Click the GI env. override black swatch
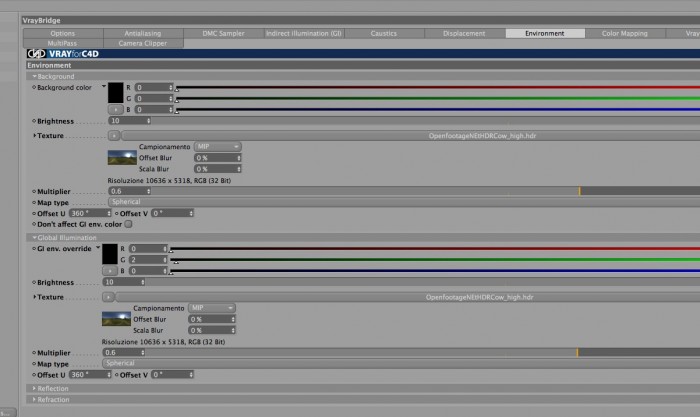Viewport: 700px width, 417px height. click(x=110, y=254)
